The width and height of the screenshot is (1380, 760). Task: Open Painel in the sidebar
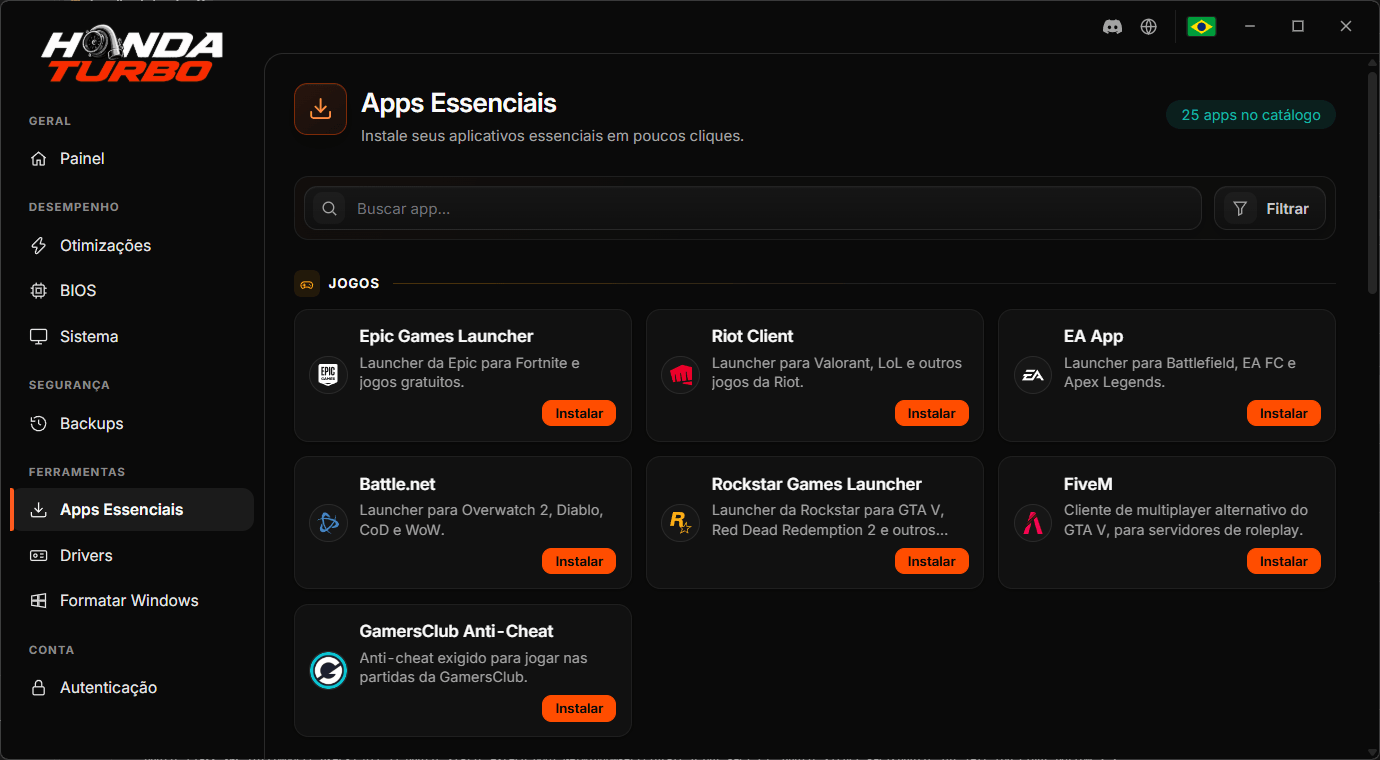[132, 159]
